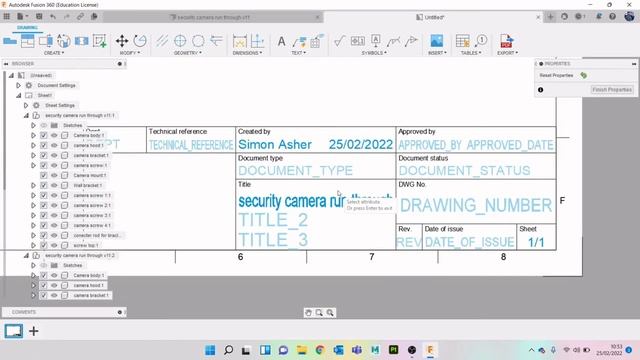Open a new design tab with the plus icon
The image size is (640, 360).
pyautogui.click(x=550, y=17)
